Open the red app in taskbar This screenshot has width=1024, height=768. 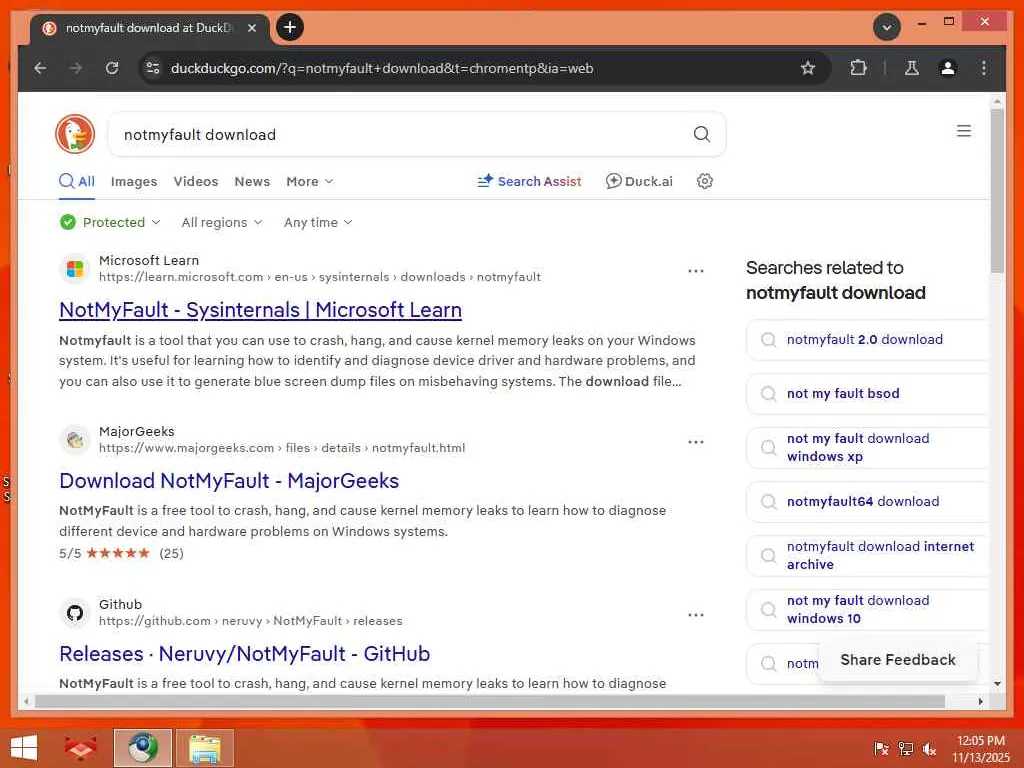(x=80, y=748)
